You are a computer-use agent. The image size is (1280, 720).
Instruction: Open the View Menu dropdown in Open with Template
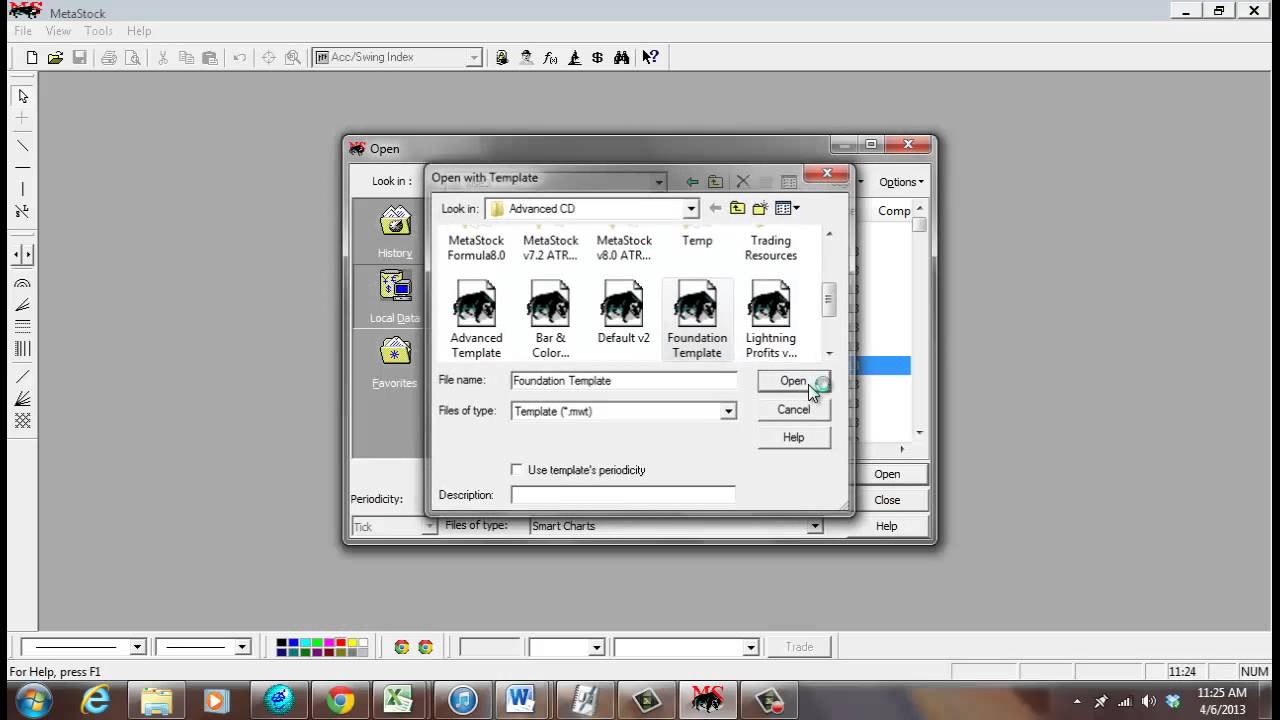pos(788,208)
